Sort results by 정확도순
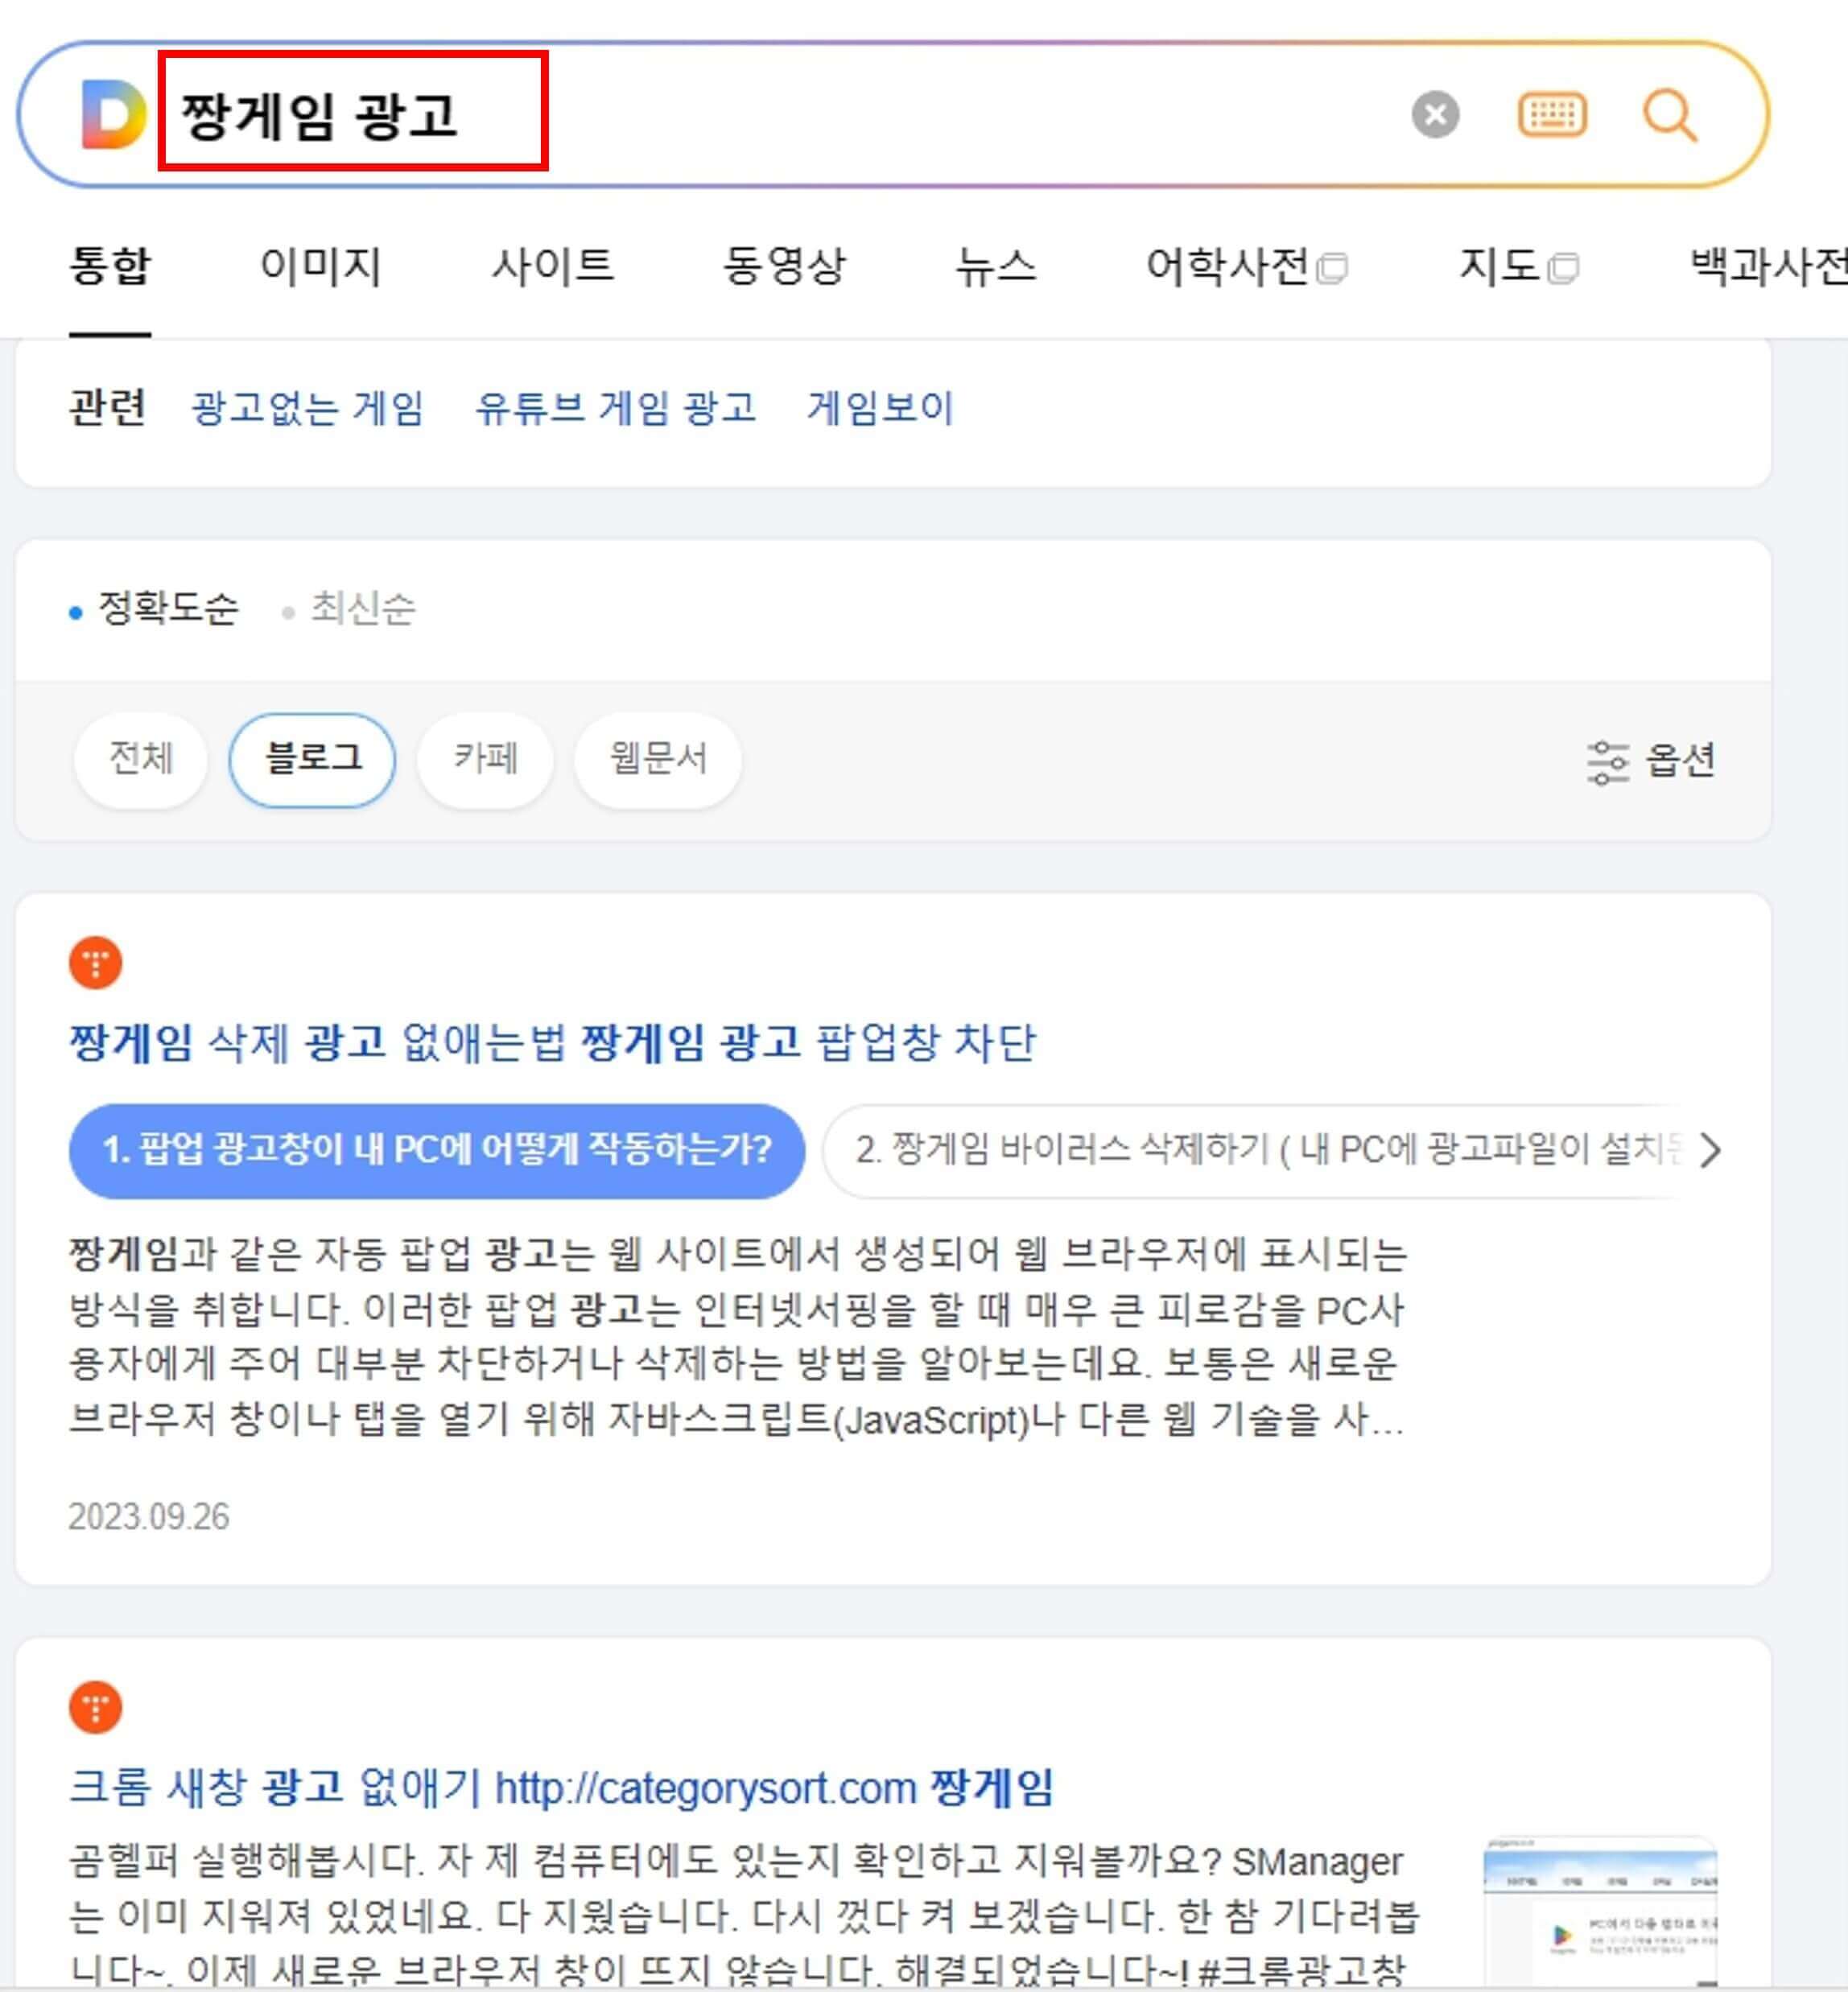Image resolution: width=1848 pixels, height=1992 pixels. [155, 608]
